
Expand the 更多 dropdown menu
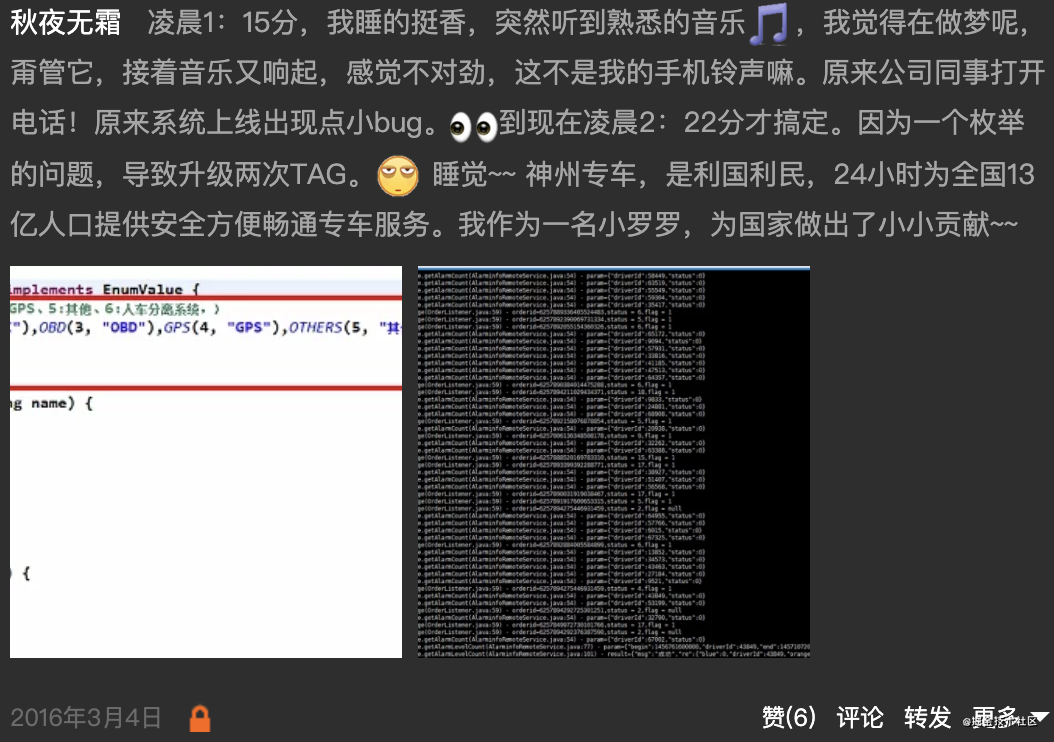click(1010, 717)
